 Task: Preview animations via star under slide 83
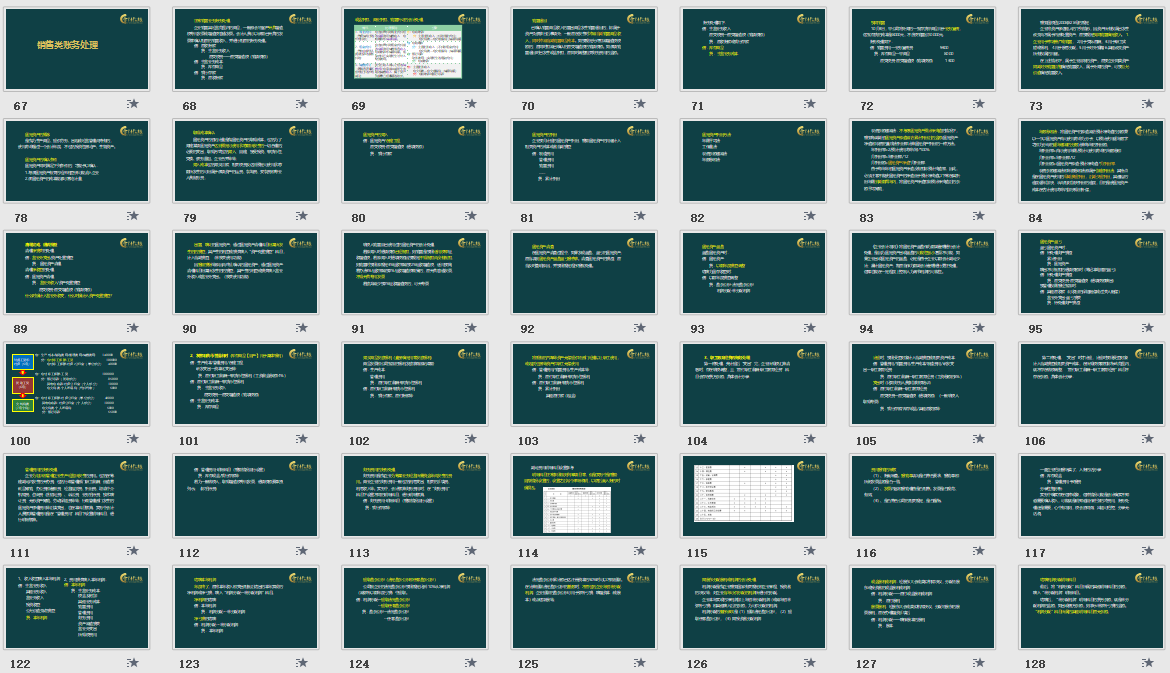[978, 216]
